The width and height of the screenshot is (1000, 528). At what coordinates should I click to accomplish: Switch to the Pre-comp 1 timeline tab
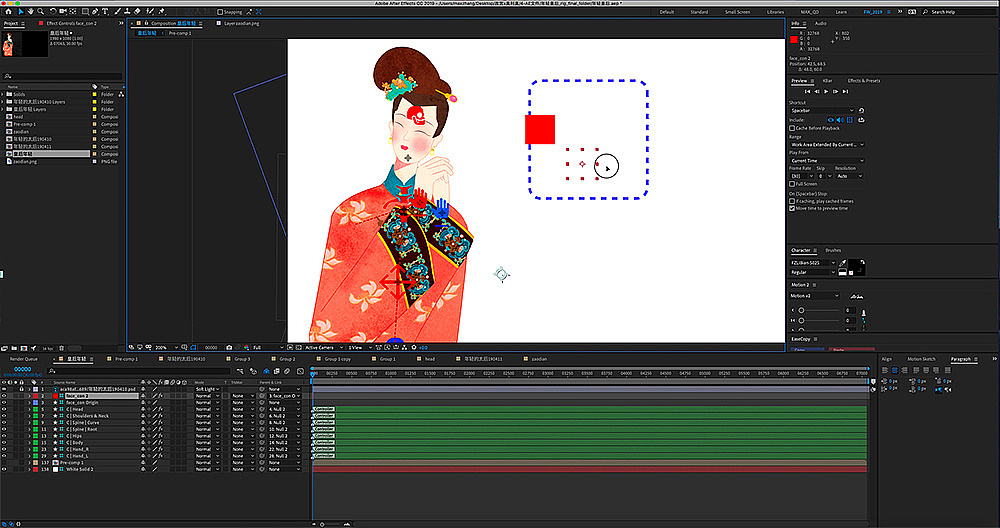(126, 359)
